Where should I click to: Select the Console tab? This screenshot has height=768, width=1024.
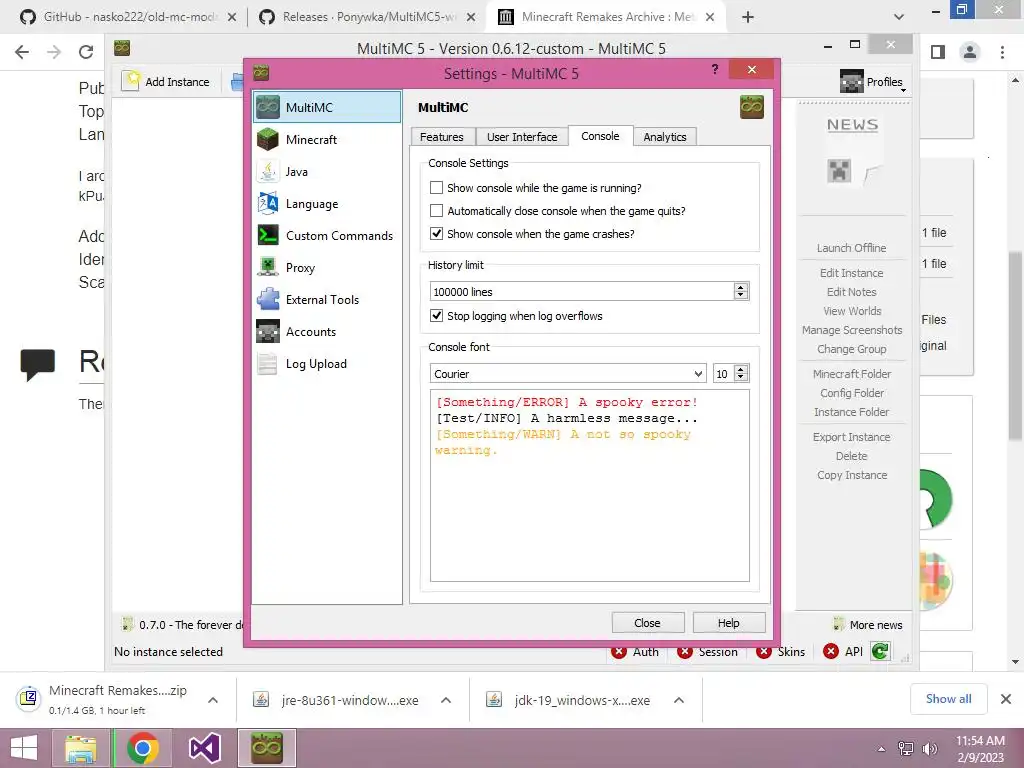tap(600, 136)
